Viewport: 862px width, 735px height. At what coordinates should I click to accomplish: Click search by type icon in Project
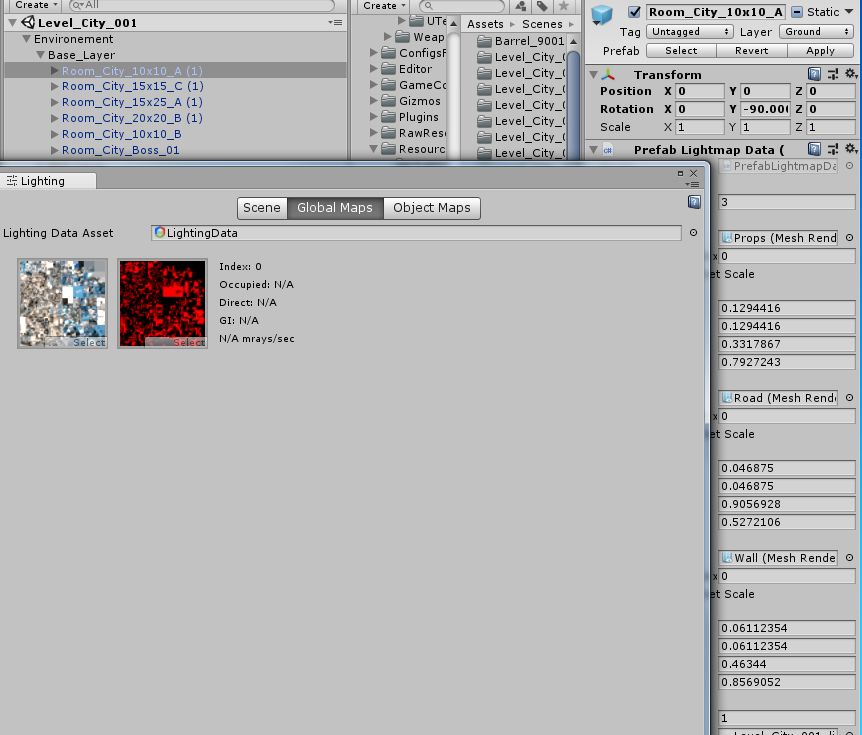(520, 6)
